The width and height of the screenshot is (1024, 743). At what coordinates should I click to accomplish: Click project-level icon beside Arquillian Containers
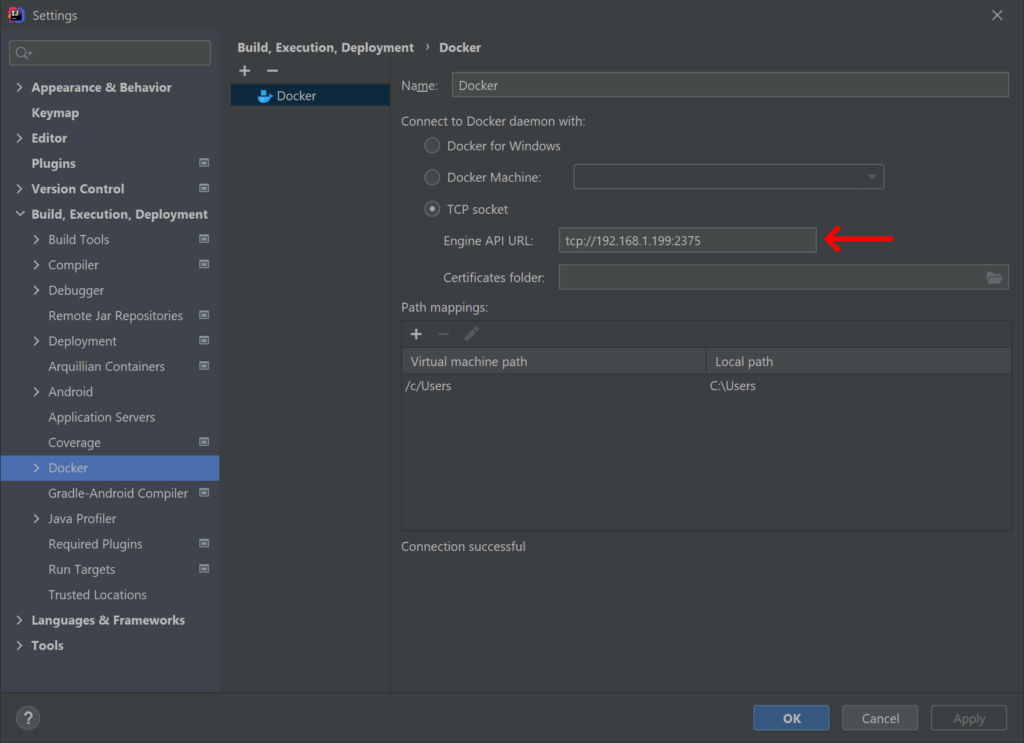click(204, 366)
